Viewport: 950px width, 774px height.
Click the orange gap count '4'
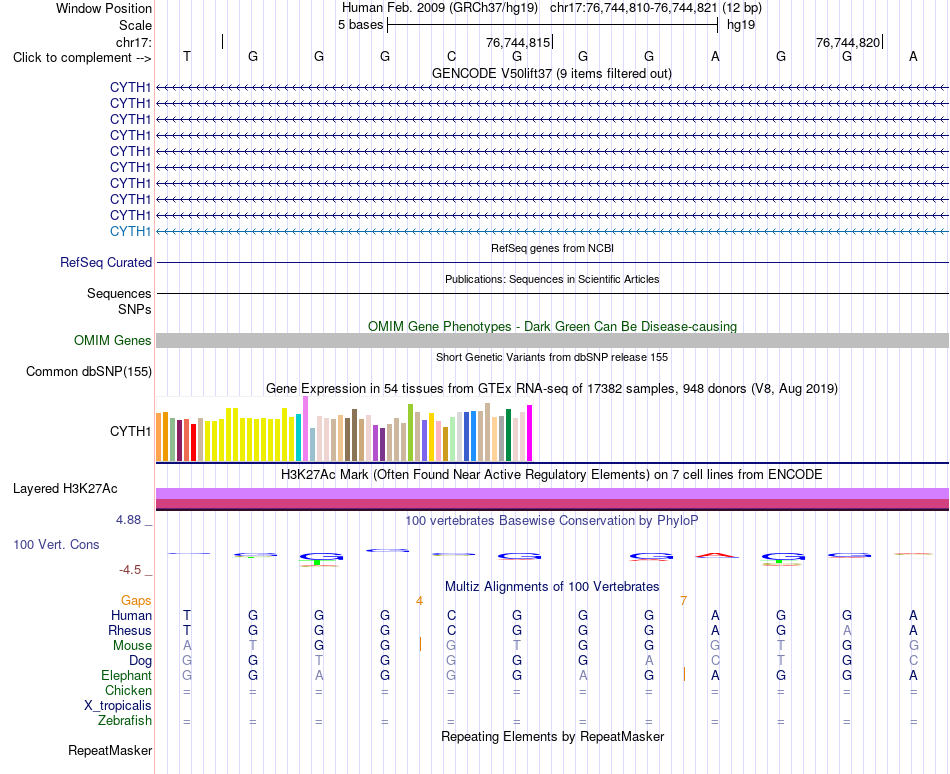(419, 601)
